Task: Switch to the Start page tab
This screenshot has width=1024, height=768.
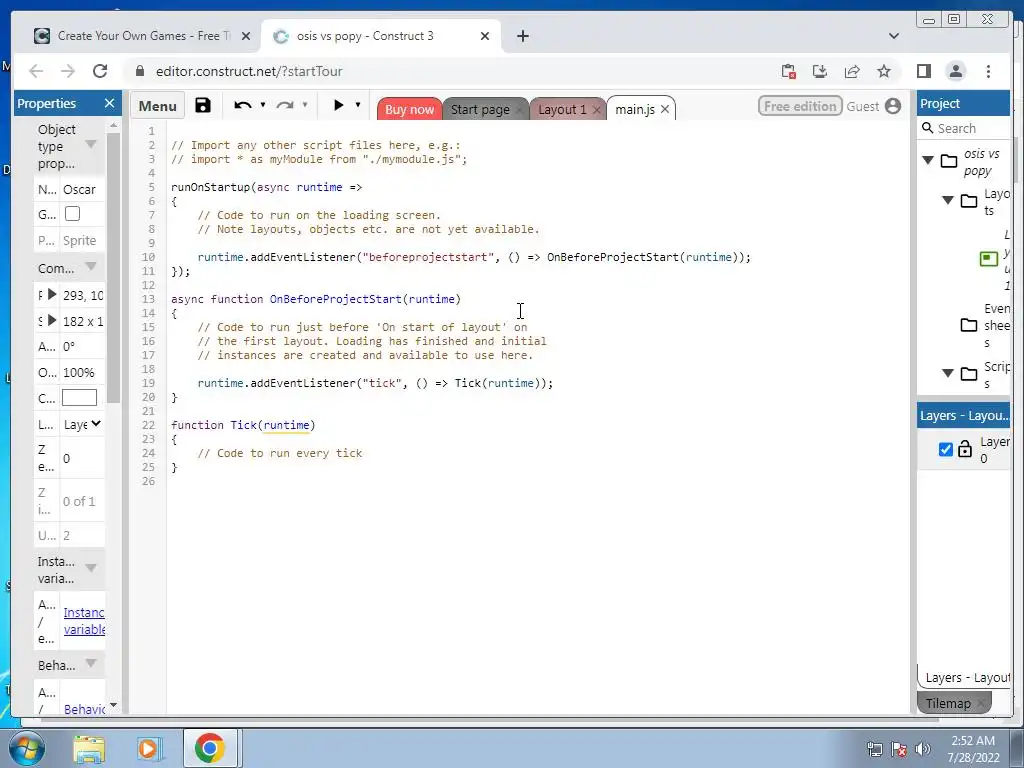Action: [x=480, y=109]
